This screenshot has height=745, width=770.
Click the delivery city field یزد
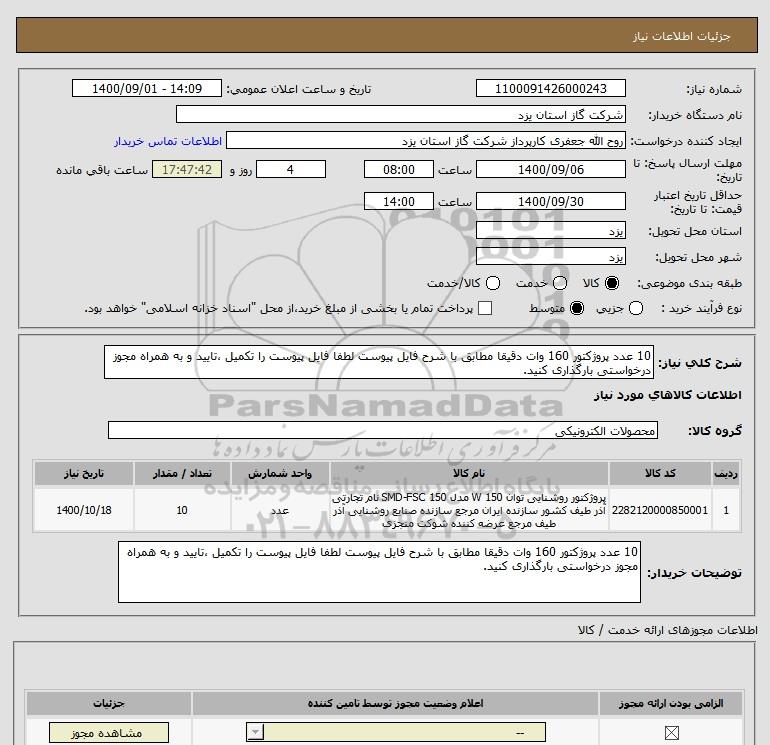(x=550, y=256)
